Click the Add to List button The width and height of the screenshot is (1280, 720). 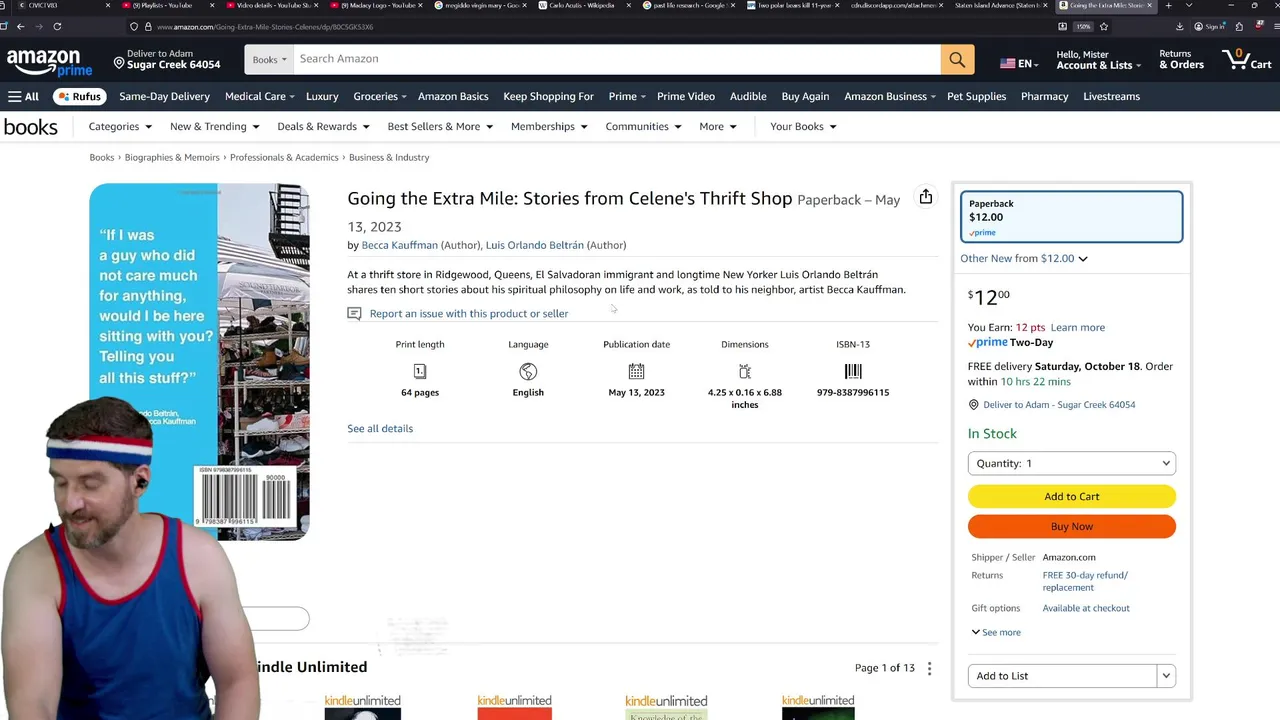(x=1062, y=676)
